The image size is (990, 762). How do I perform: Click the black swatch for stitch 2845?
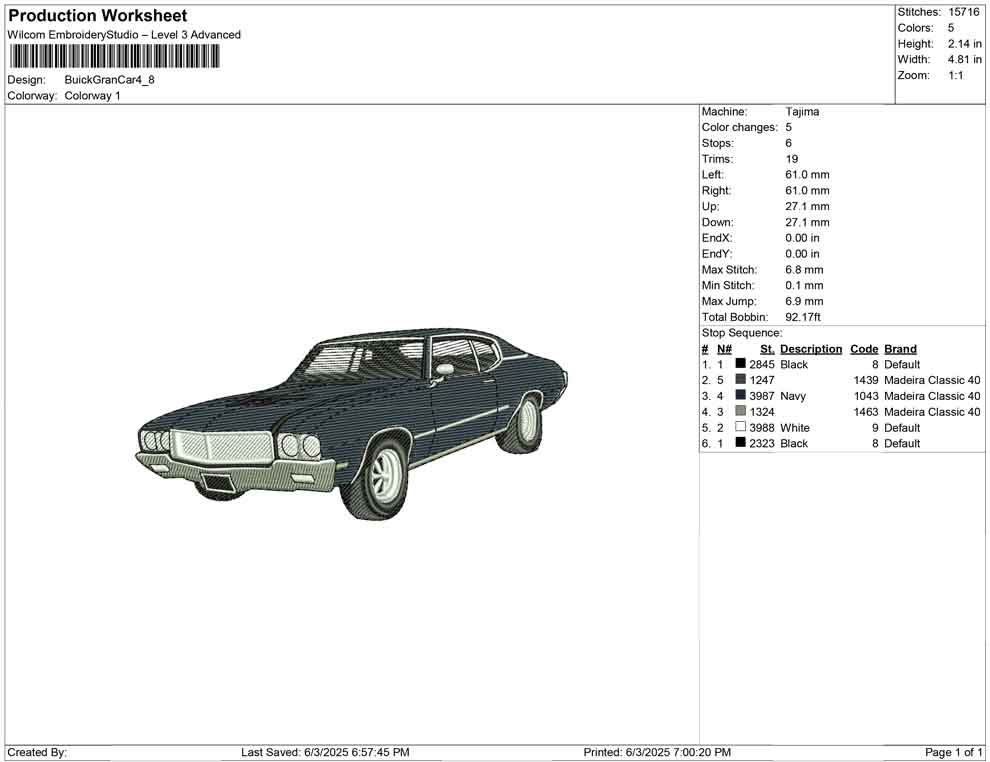click(741, 364)
